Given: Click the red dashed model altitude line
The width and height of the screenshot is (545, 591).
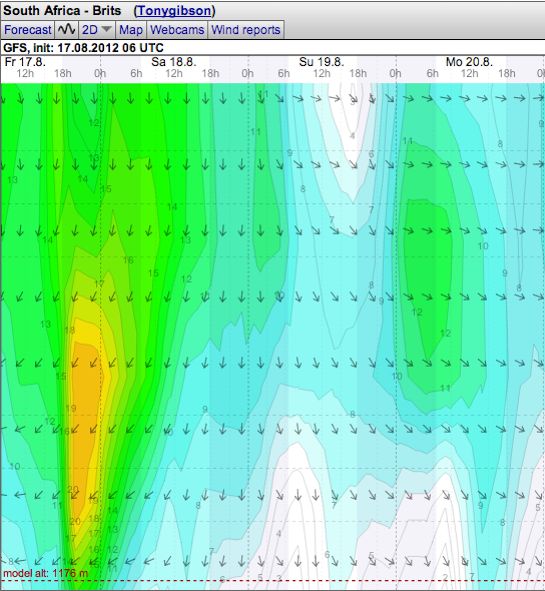Looking at the screenshot, I should click(272, 581).
